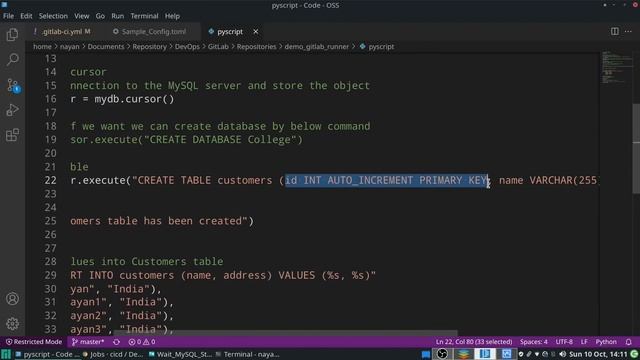Viewport: 640px width, 360px height.
Task: Click the volume icon in system tray
Action: coord(563,354)
